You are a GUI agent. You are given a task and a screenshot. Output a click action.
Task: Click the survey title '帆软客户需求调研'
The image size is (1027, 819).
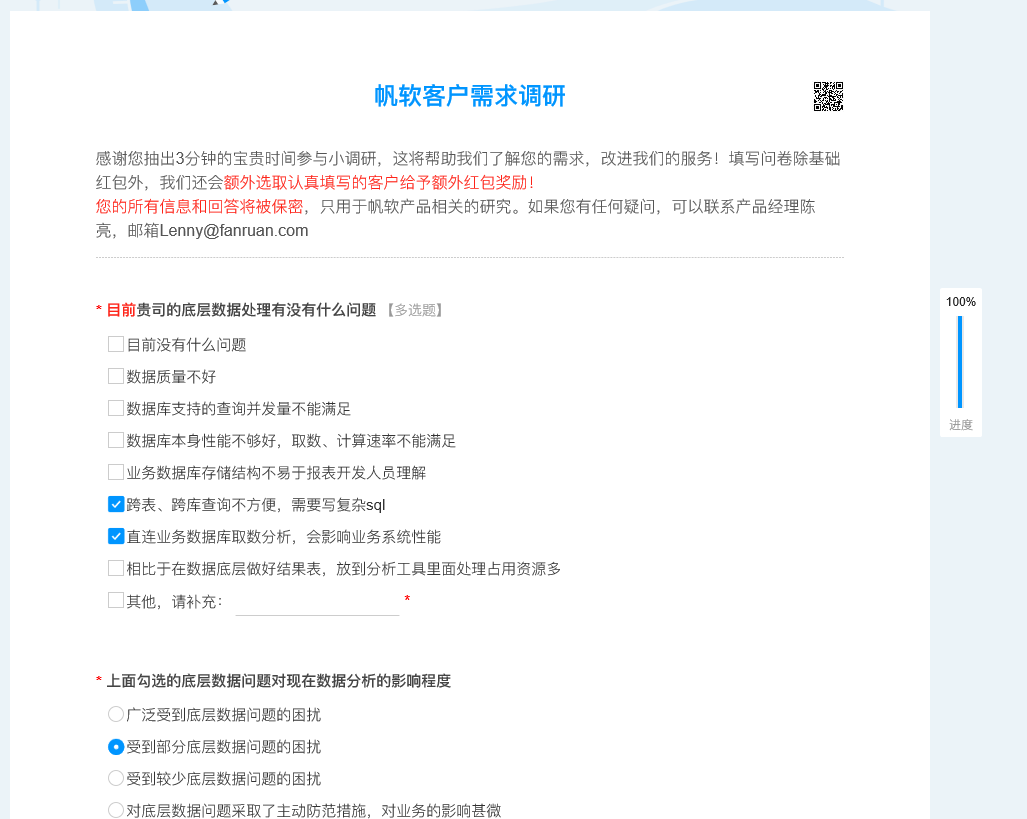tap(470, 96)
